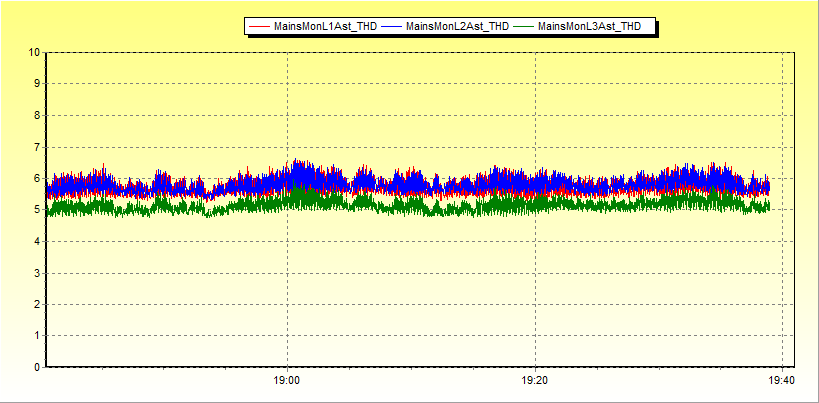This screenshot has width=819, height=403.
Task: Click the y-axis value 3 label
Action: (x=37, y=273)
